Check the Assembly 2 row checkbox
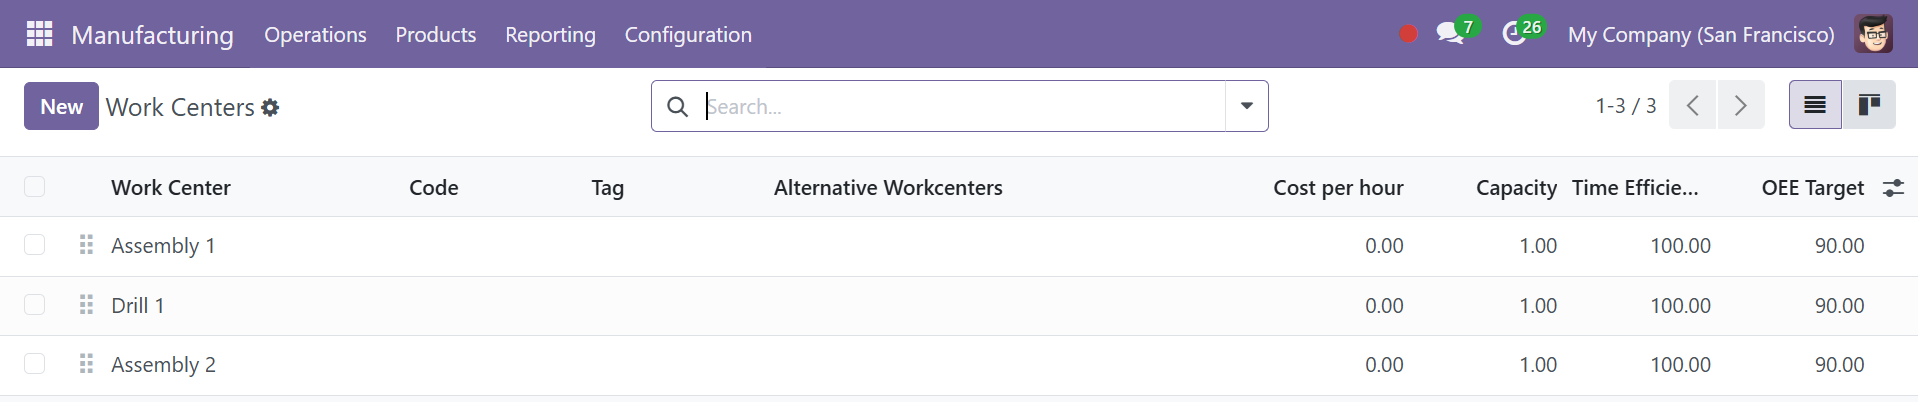 [x=35, y=364]
